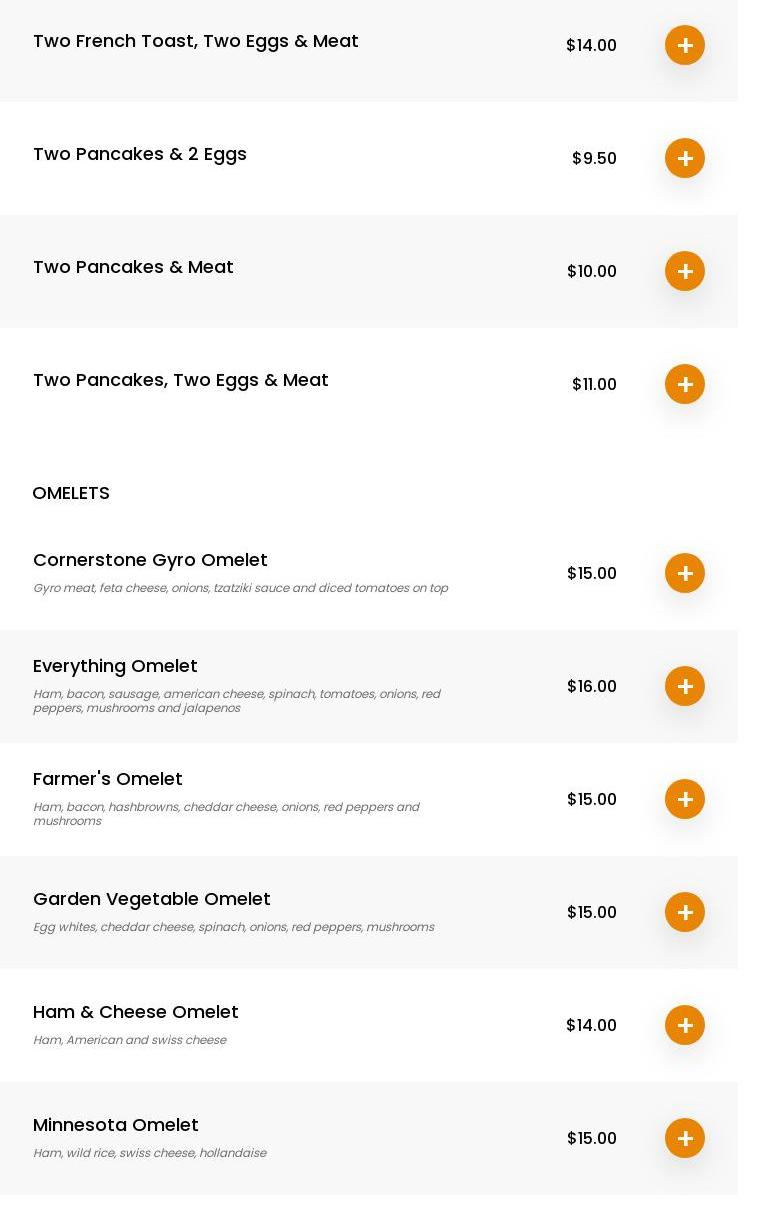The width and height of the screenshot is (770, 1230).
Task: Add Garden Vegetable Omelet to cart
Action: 685,912
